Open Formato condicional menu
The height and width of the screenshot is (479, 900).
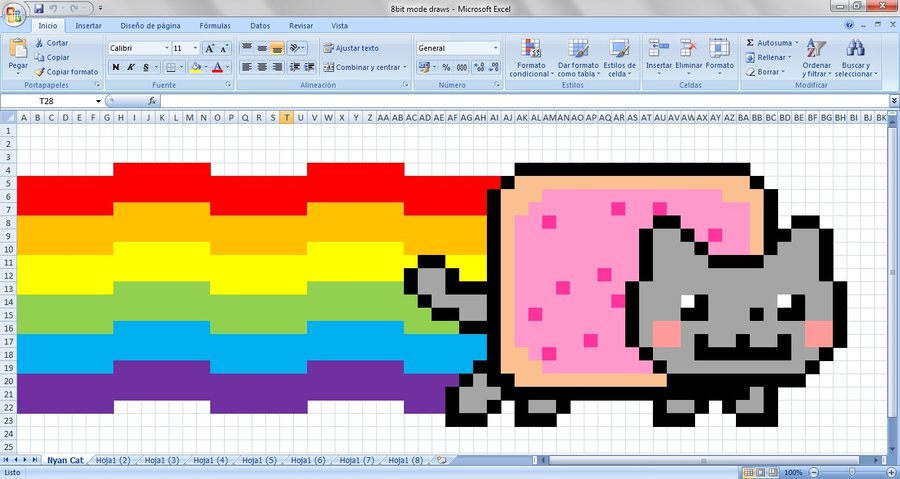pyautogui.click(x=531, y=57)
